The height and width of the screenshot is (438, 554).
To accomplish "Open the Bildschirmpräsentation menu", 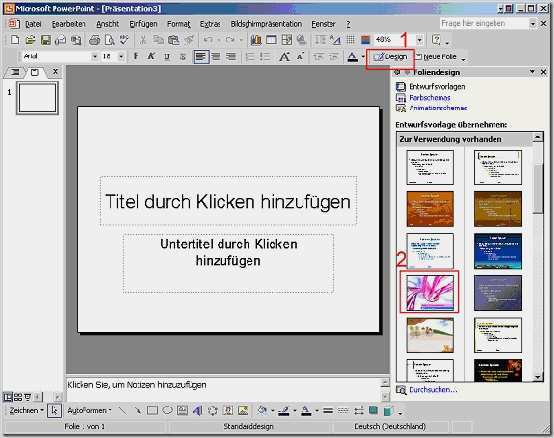I will 266,24.
